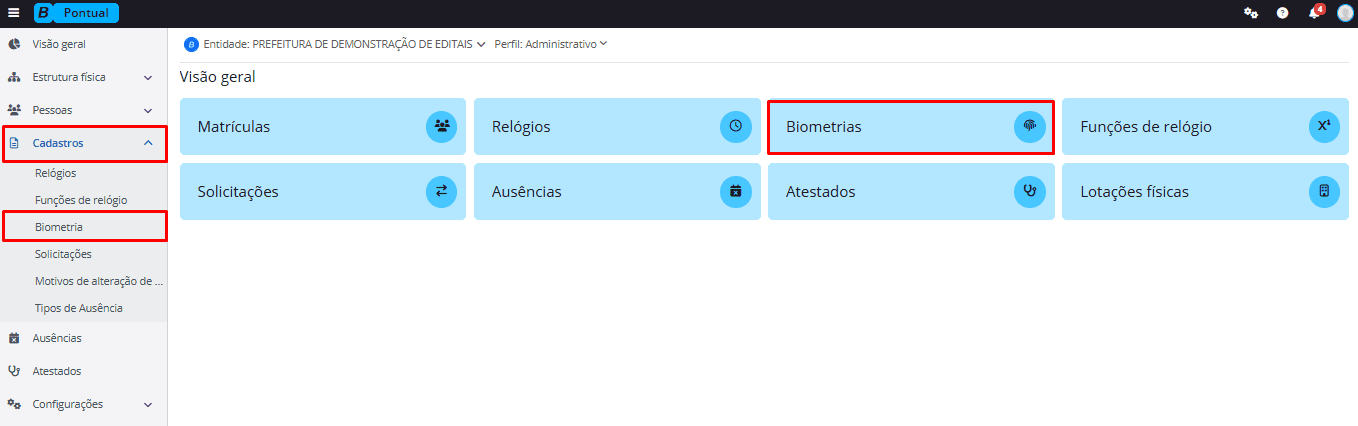Screen dimensions: 1358x426
Task: Open the notifications bell icon
Action: [1314, 13]
